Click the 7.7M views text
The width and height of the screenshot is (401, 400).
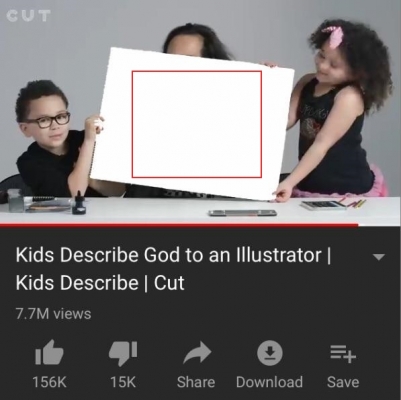pyautogui.click(x=53, y=314)
